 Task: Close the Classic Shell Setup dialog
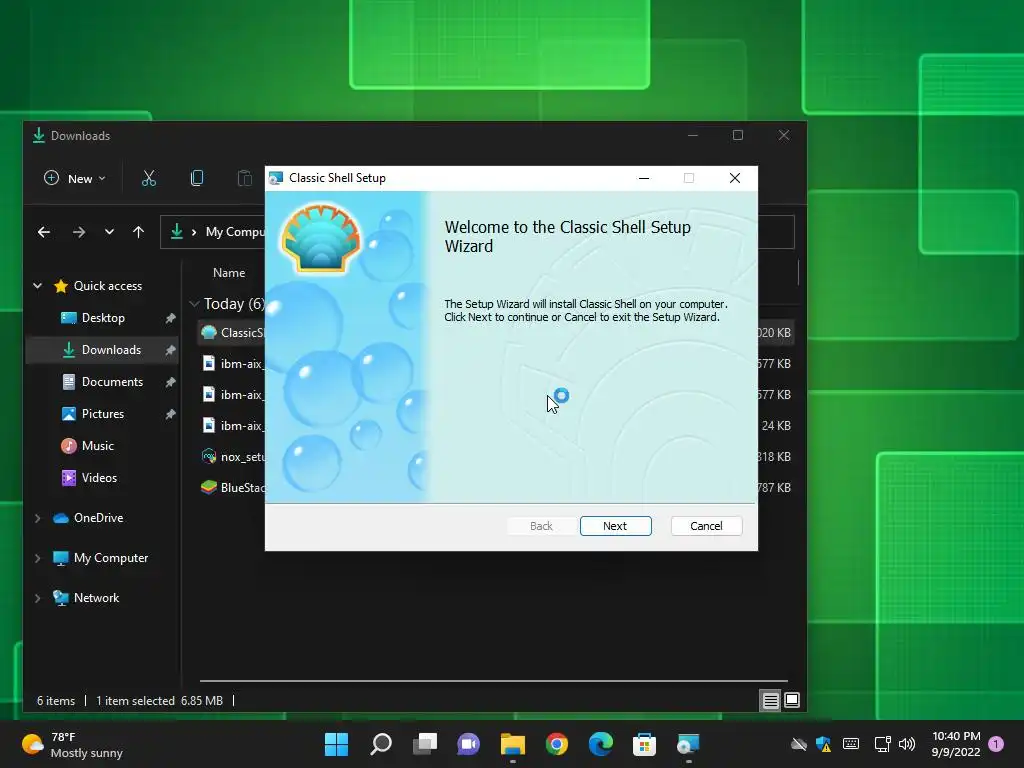[735, 178]
